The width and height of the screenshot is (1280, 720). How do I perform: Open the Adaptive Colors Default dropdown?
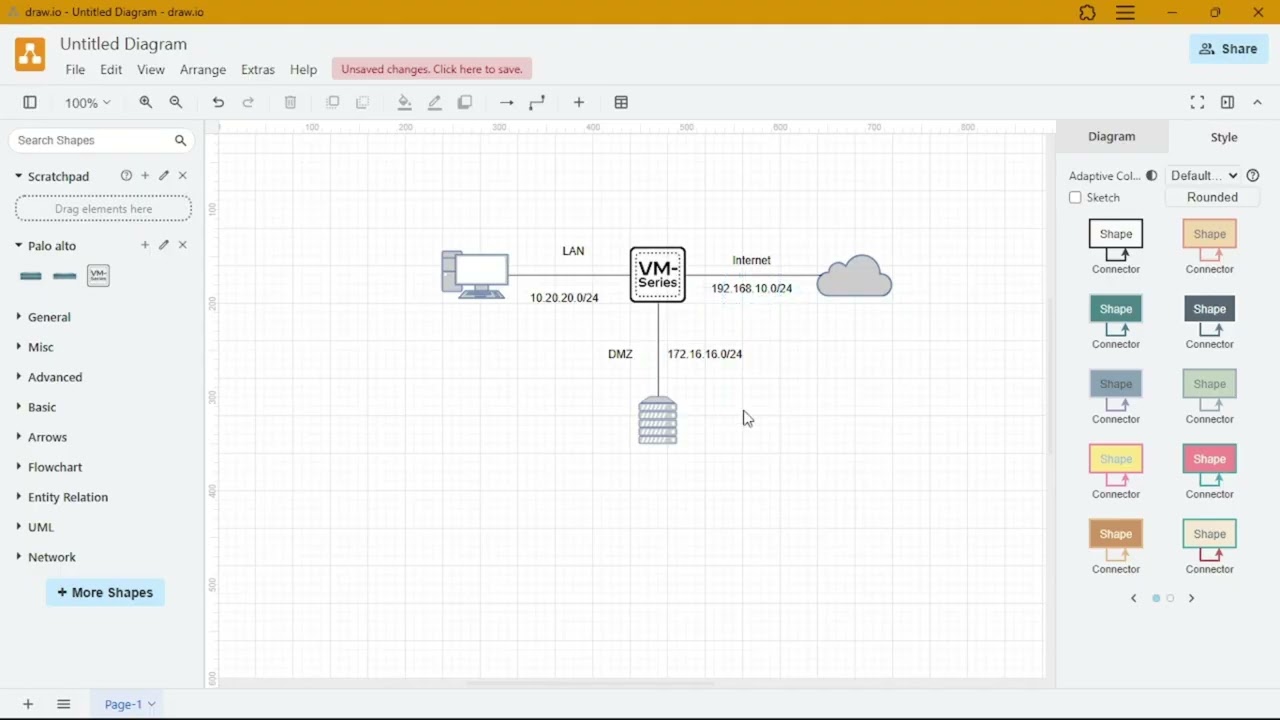[1204, 175]
